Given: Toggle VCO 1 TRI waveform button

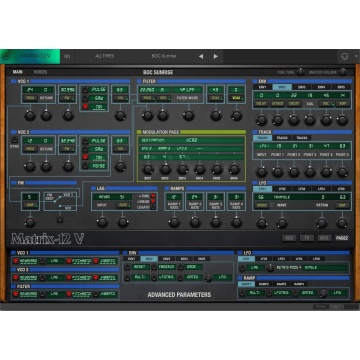Looking at the screenshot, I should [x=86, y=107].
